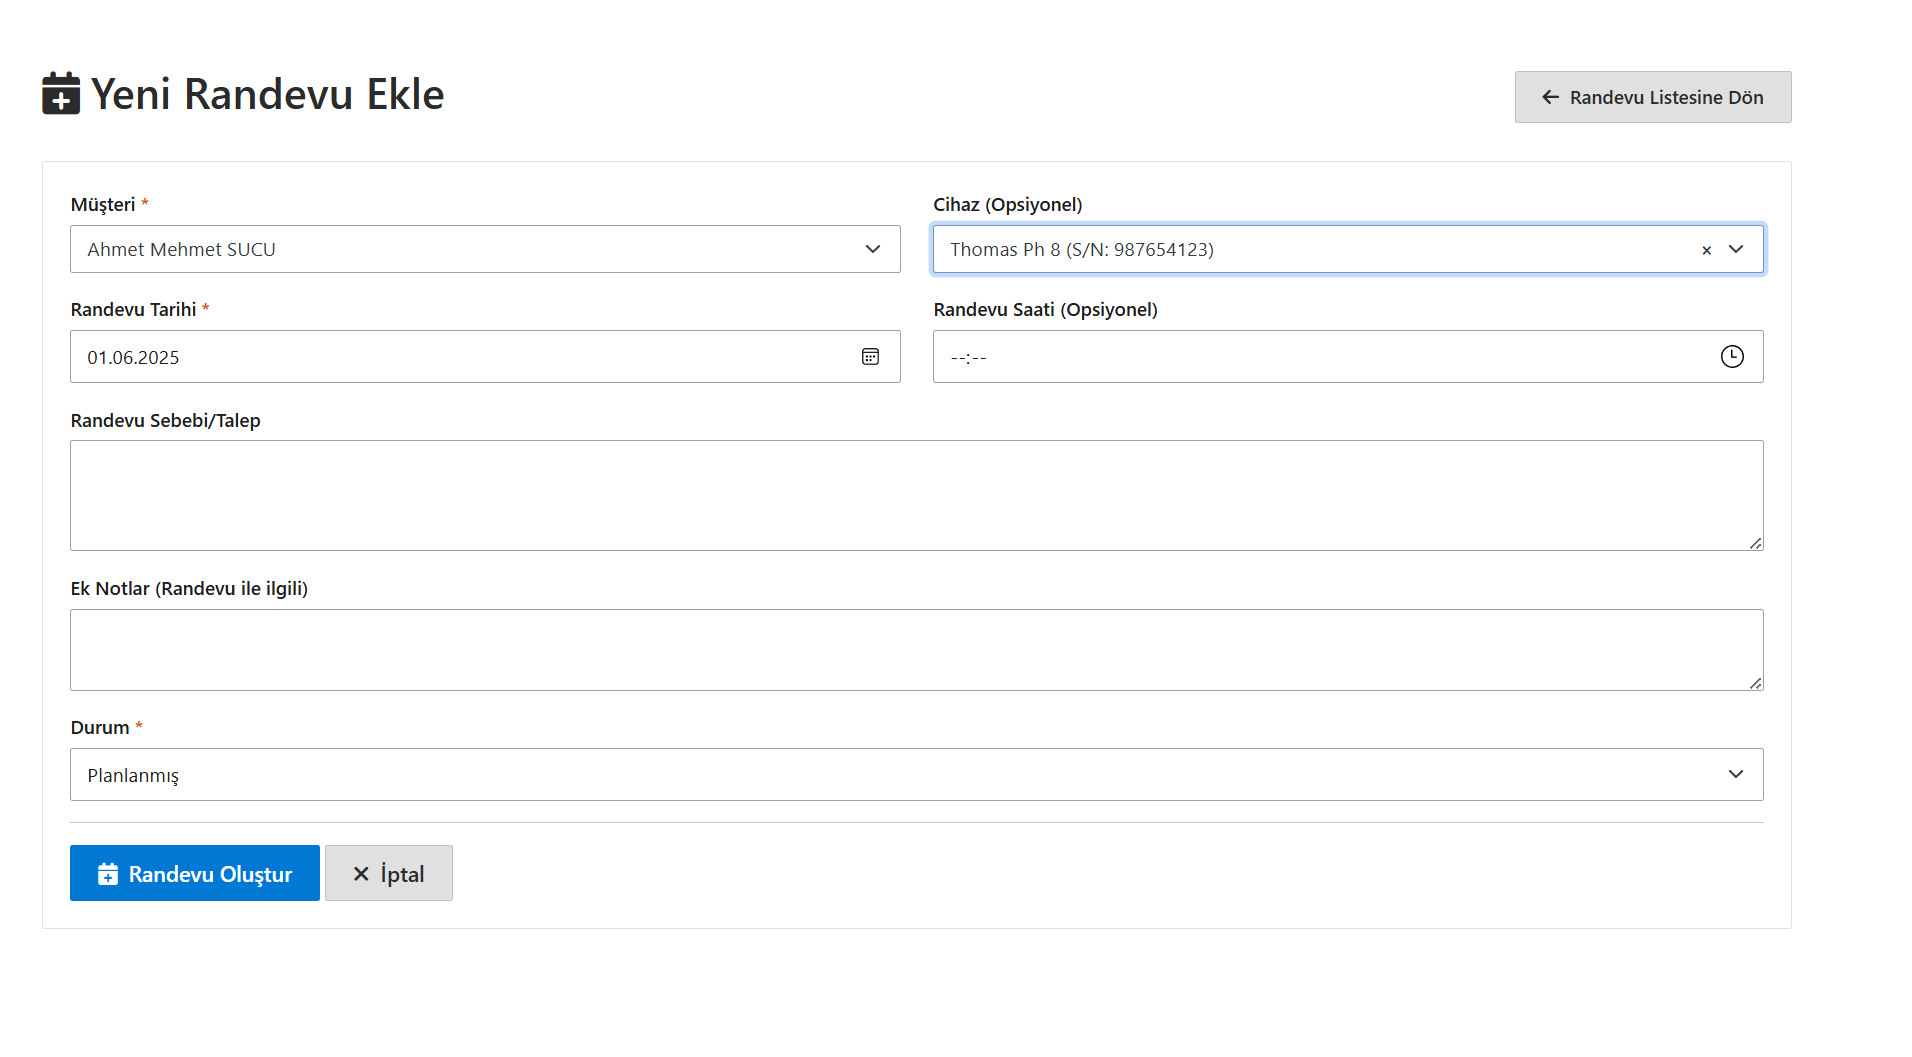Viewport: 1912px width, 1057px height.
Task: Click the Thomas Ph 8 device selection text
Action: click(1081, 250)
